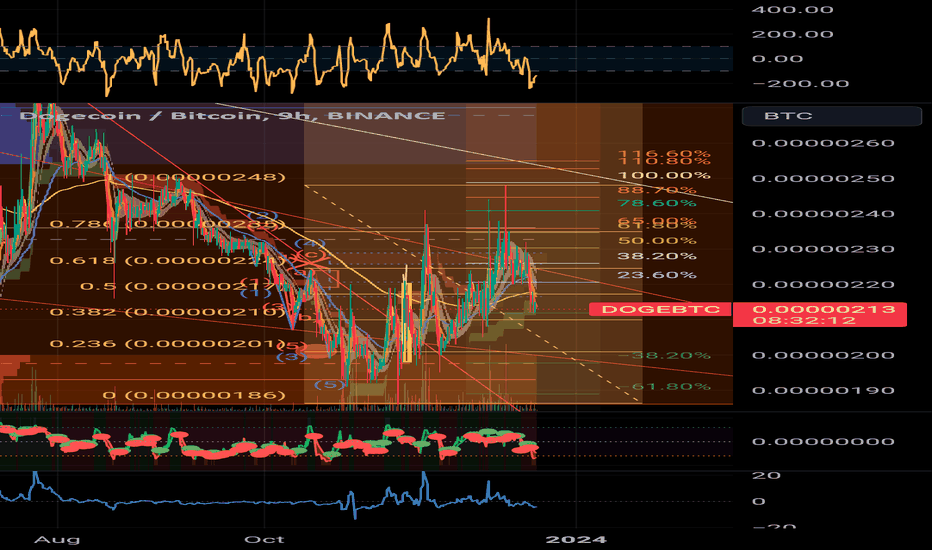
Task: Click the 0.00000200 price axis value
Action: (x=823, y=355)
